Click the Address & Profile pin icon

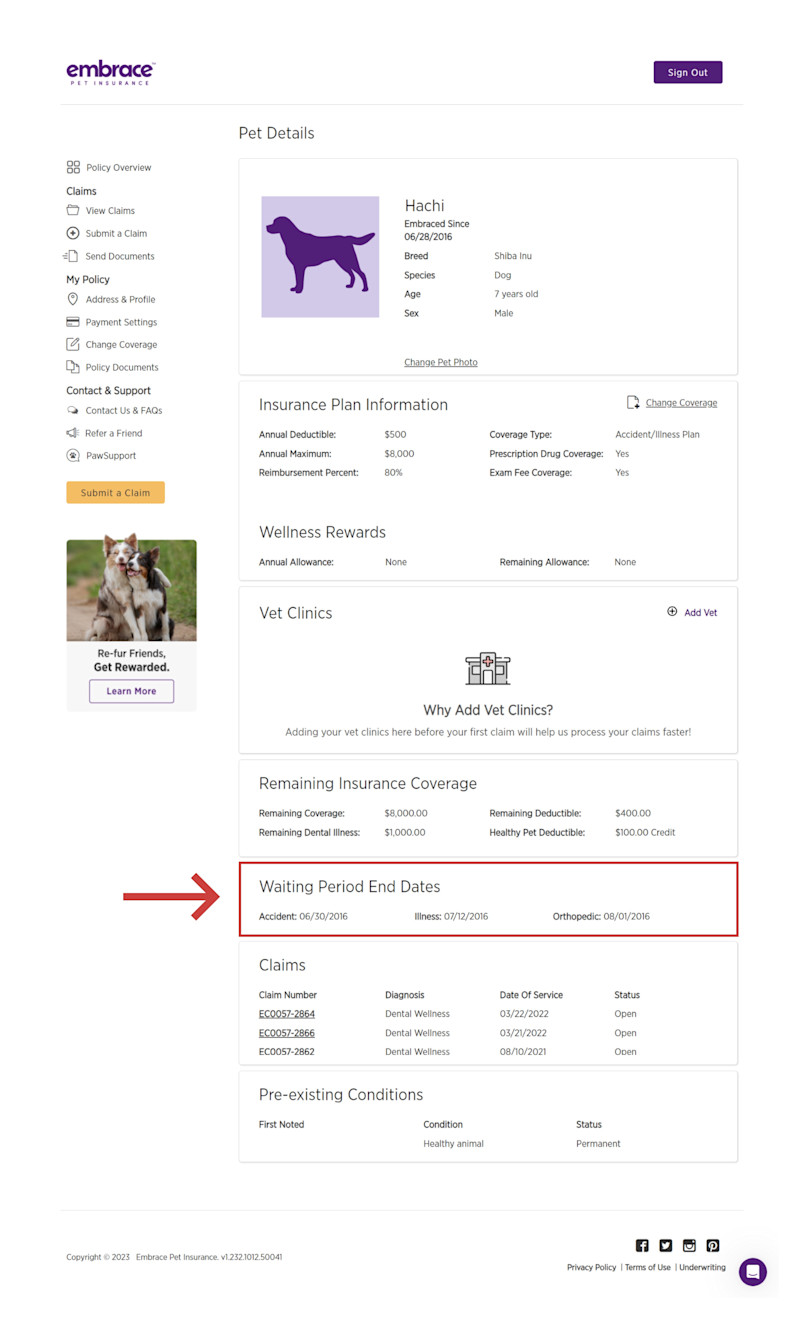73,299
